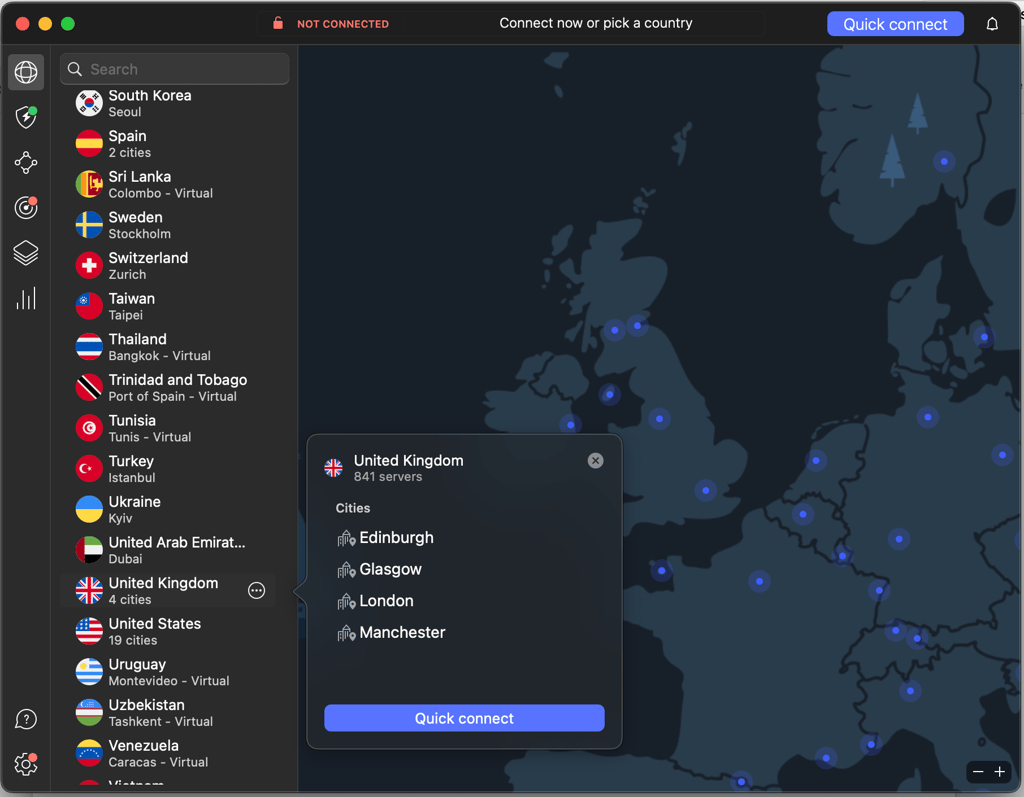Click the Sweden flag icon

click(89, 225)
